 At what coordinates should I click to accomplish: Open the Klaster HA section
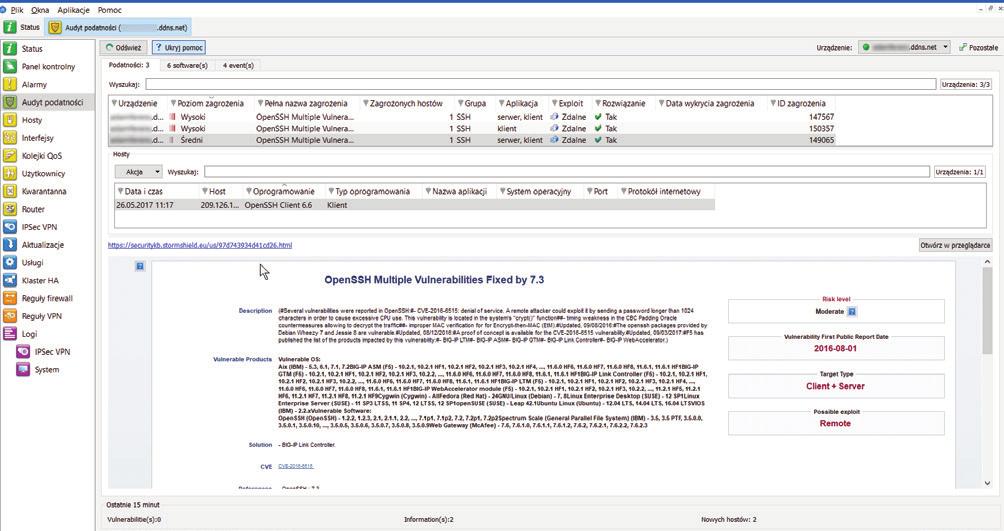click(x=40, y=281)
